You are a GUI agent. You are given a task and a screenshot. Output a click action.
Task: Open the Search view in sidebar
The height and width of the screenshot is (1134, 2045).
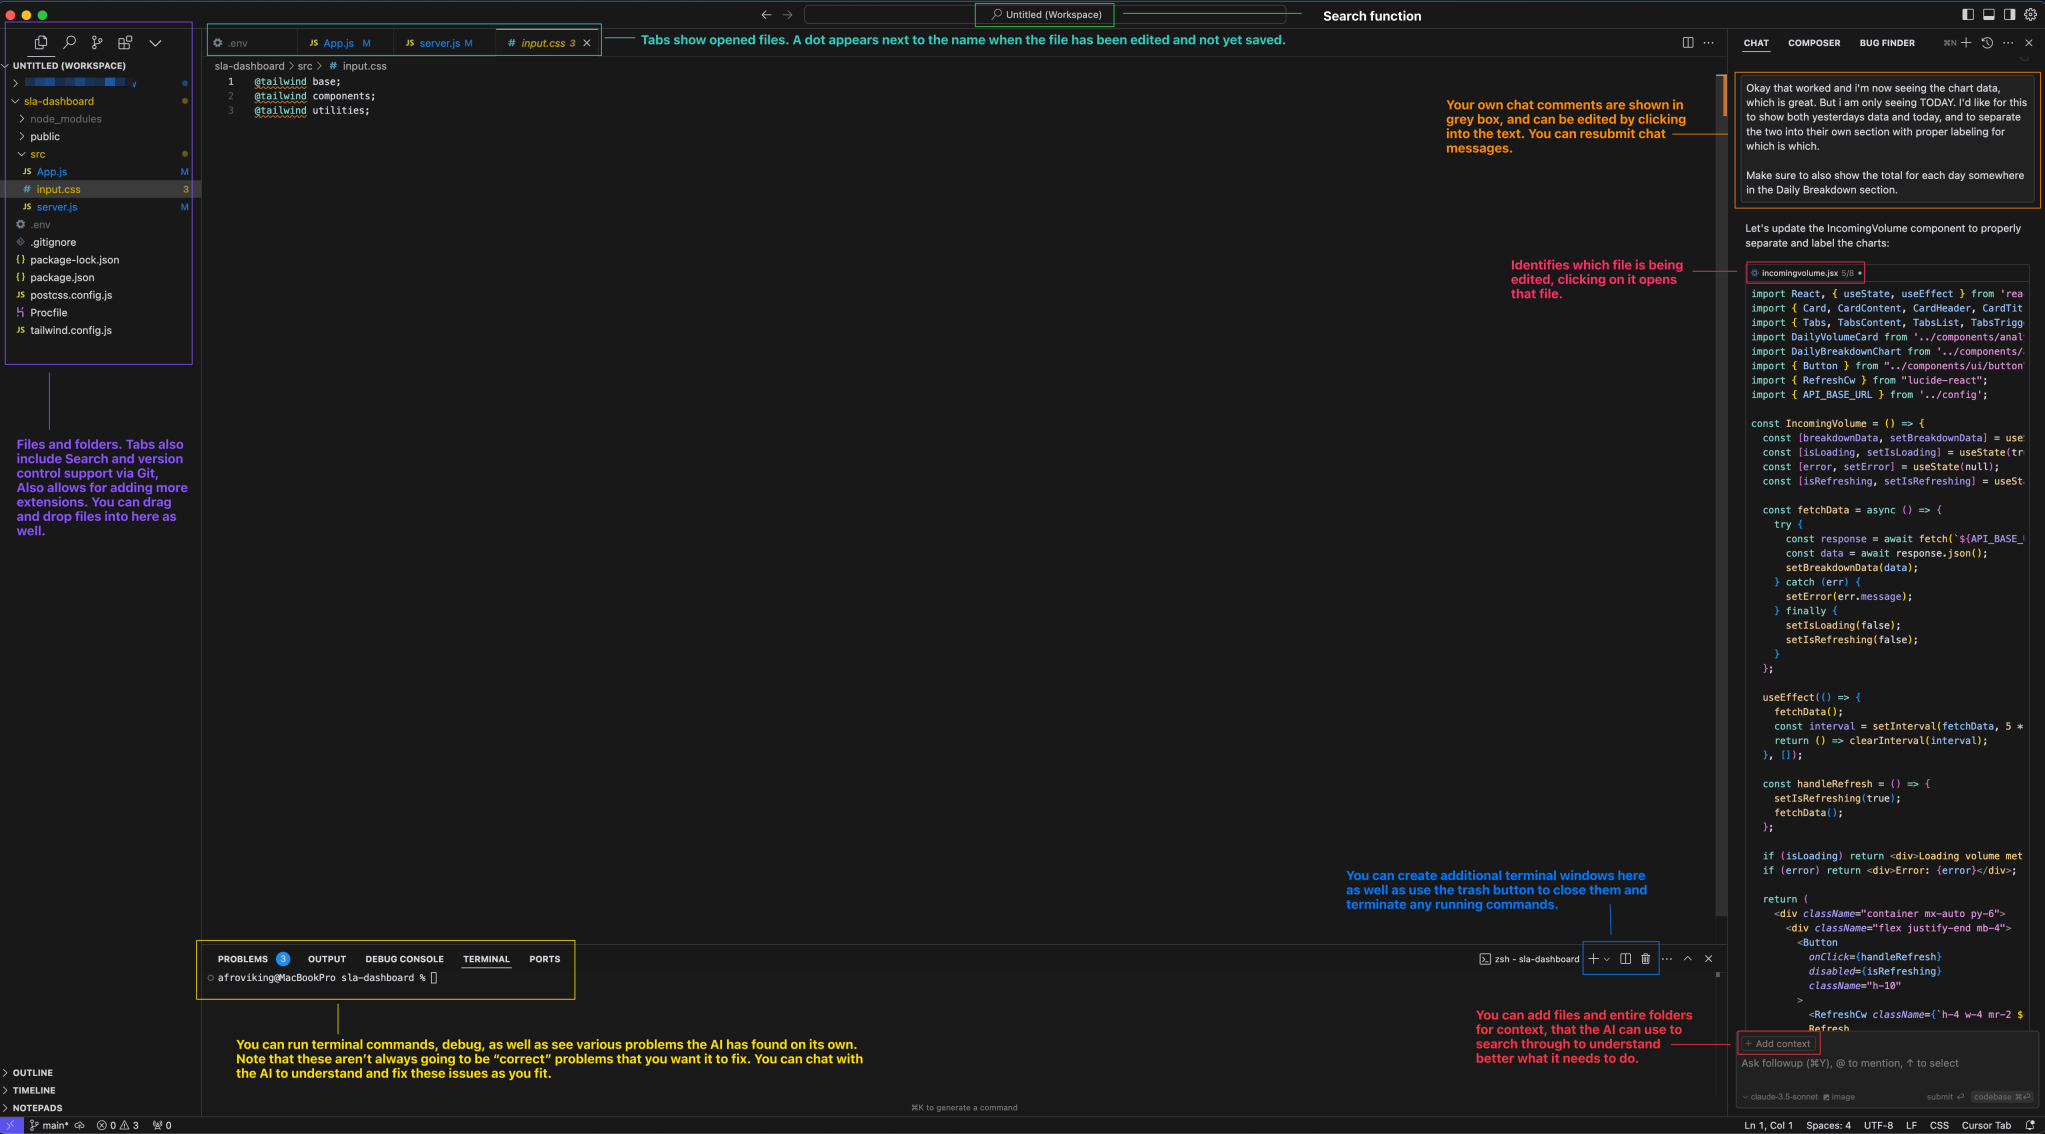pos(69,43)
